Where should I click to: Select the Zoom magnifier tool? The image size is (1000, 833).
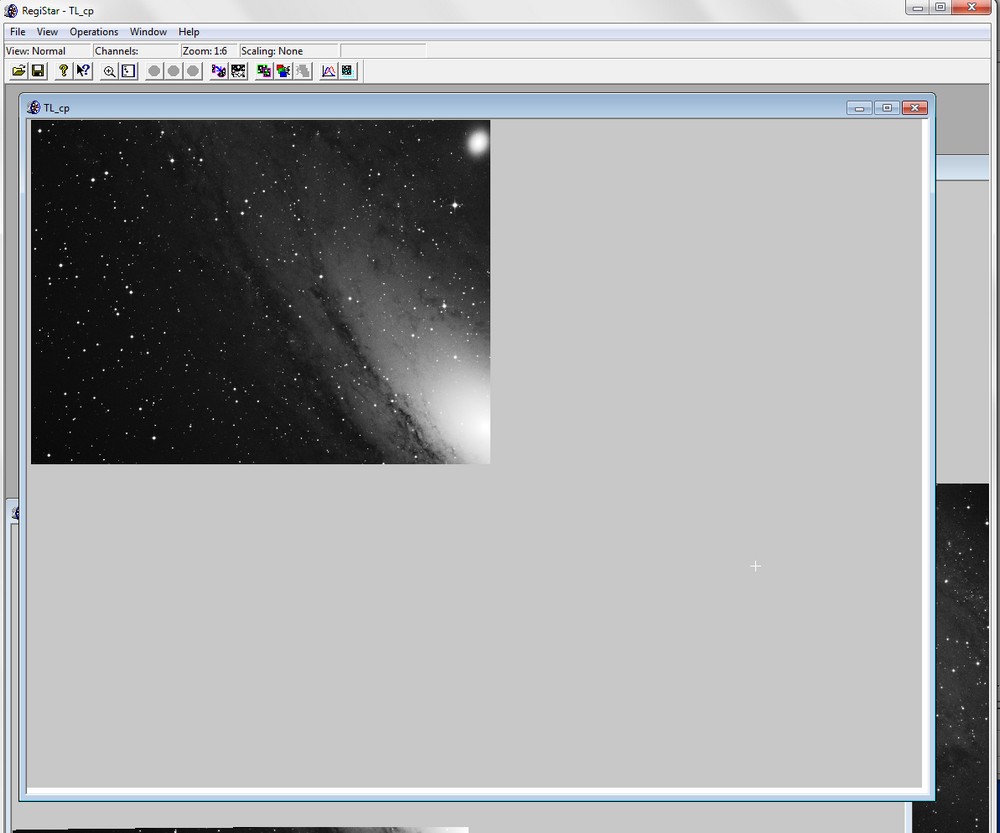[x=109, y=71]
